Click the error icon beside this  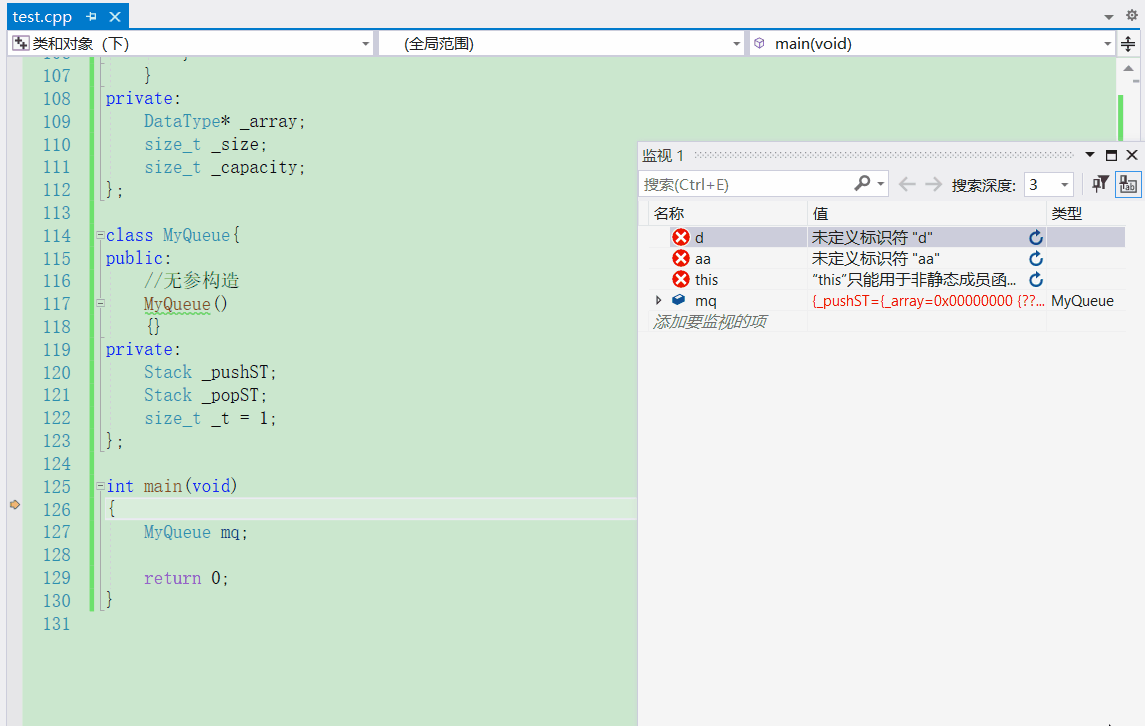pos(681,280)
